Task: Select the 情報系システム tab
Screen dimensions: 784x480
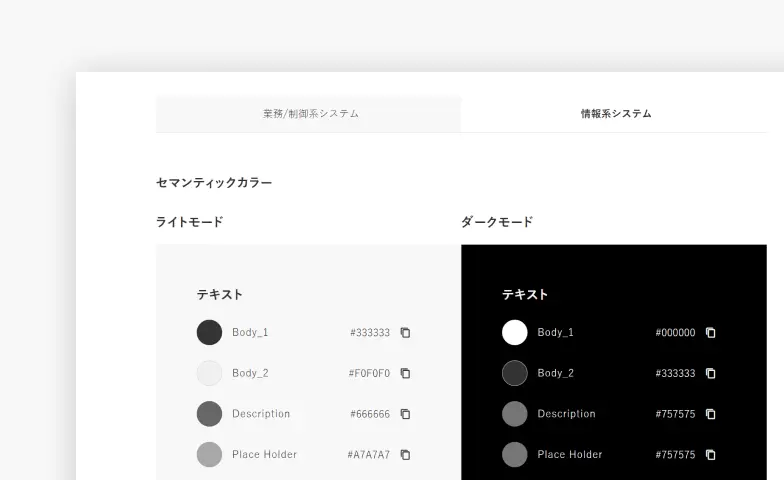Action: [x=615, y=114]
